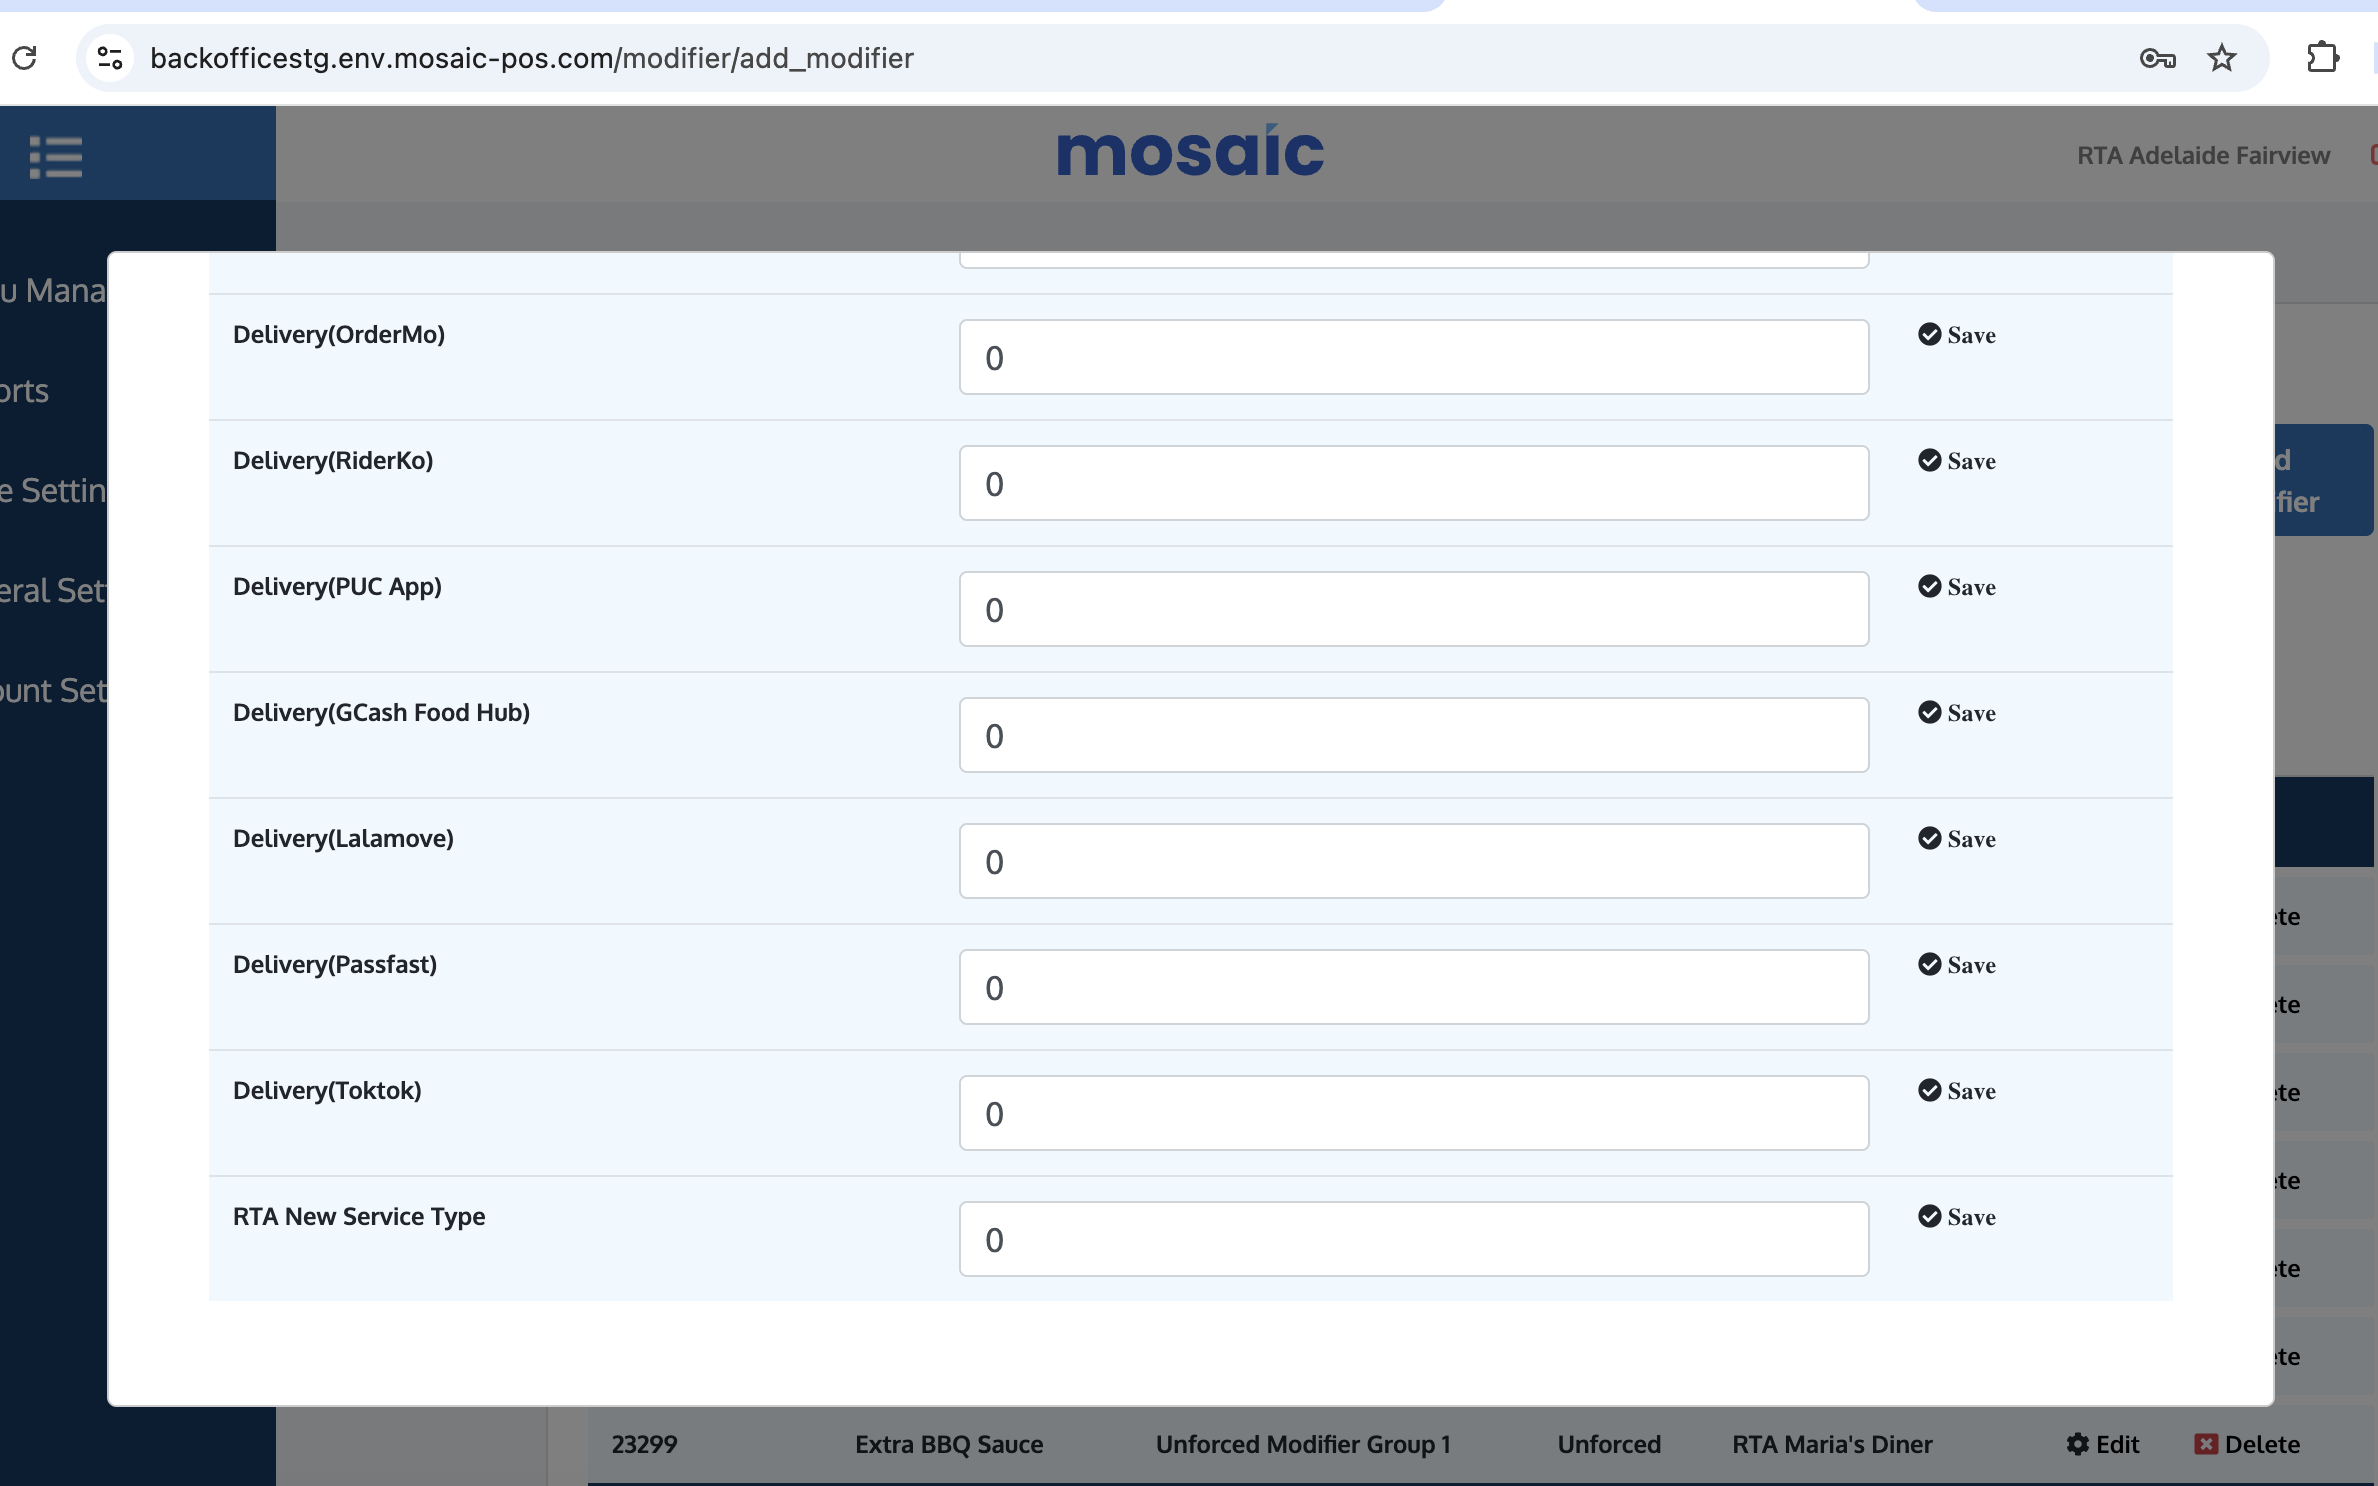Click the browser reload icon

(25, 58)
